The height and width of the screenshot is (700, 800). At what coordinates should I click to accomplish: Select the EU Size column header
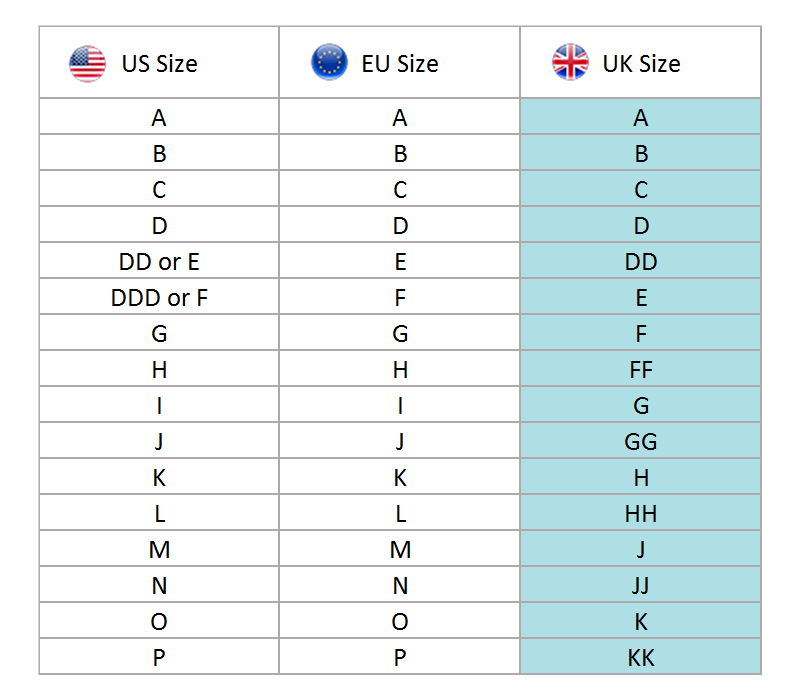400,64
